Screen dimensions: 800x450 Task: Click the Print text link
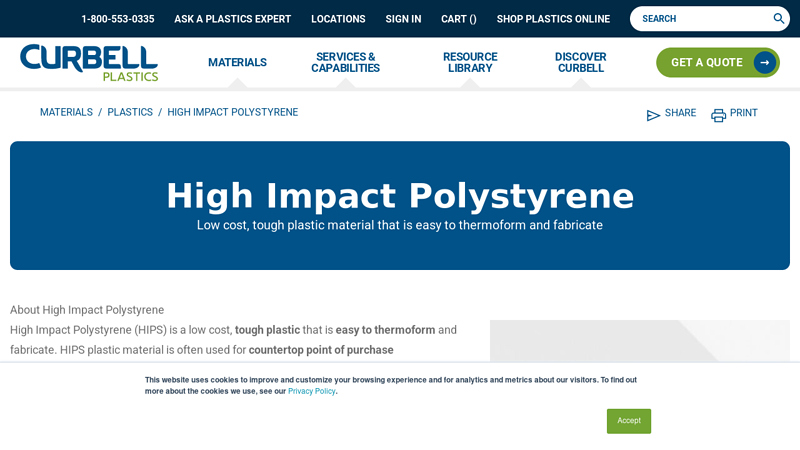pos(743,113)
